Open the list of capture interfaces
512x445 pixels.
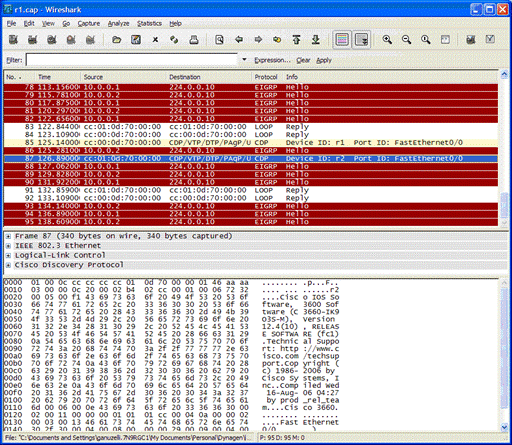(x=13, y=40)
